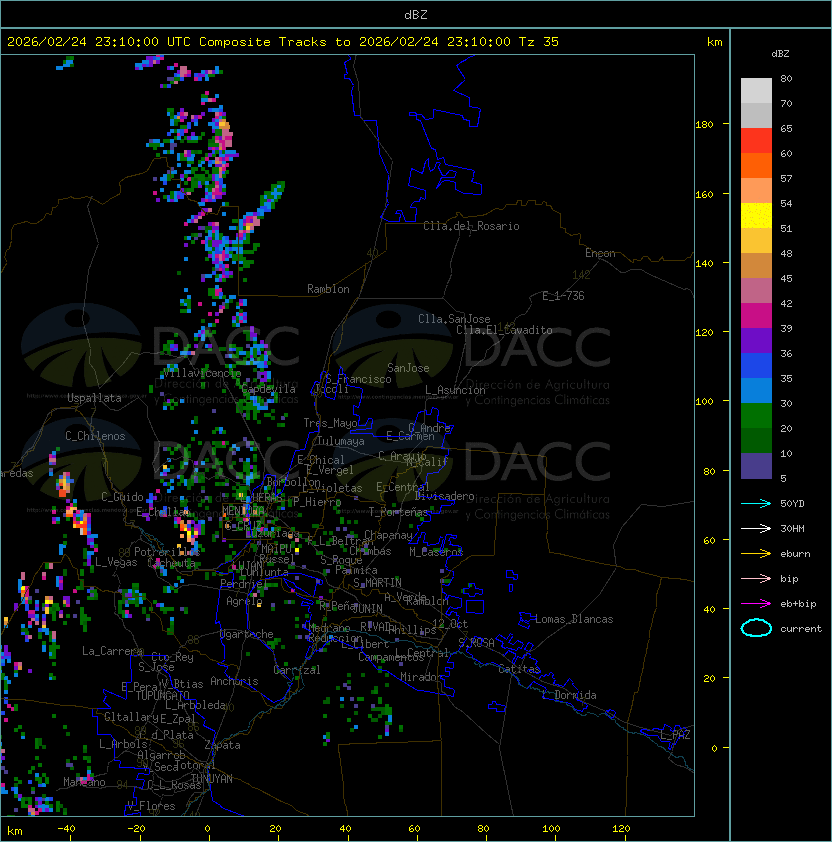Click the 'Agrelo' map label
Screen dimensions: 832x842
244,601
